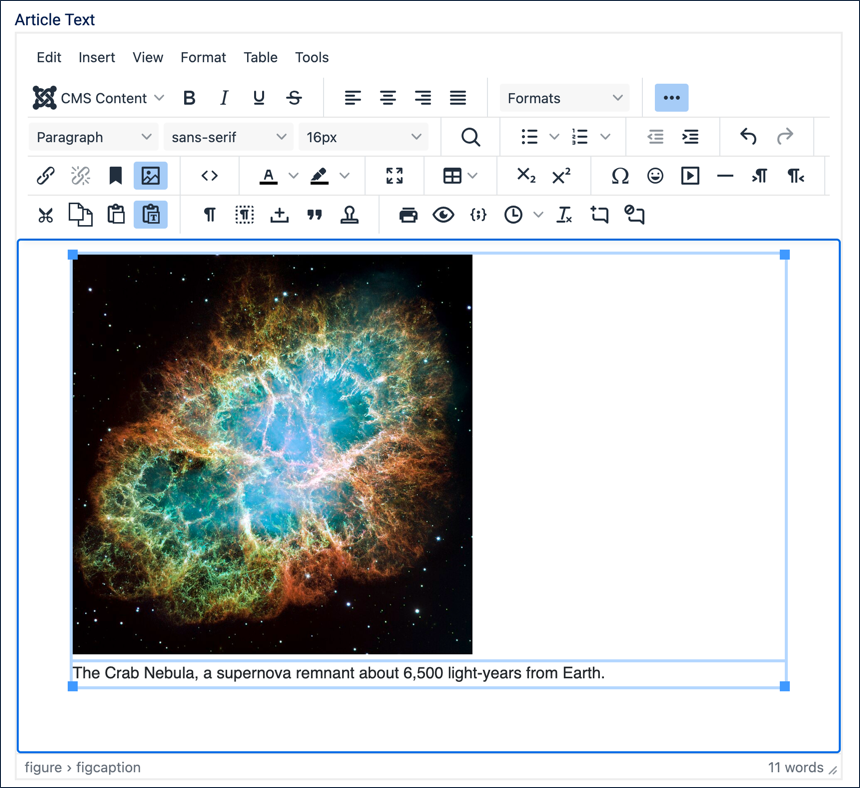
Task: Set right-to-left text direction
Action: click(x=795, y=176)
